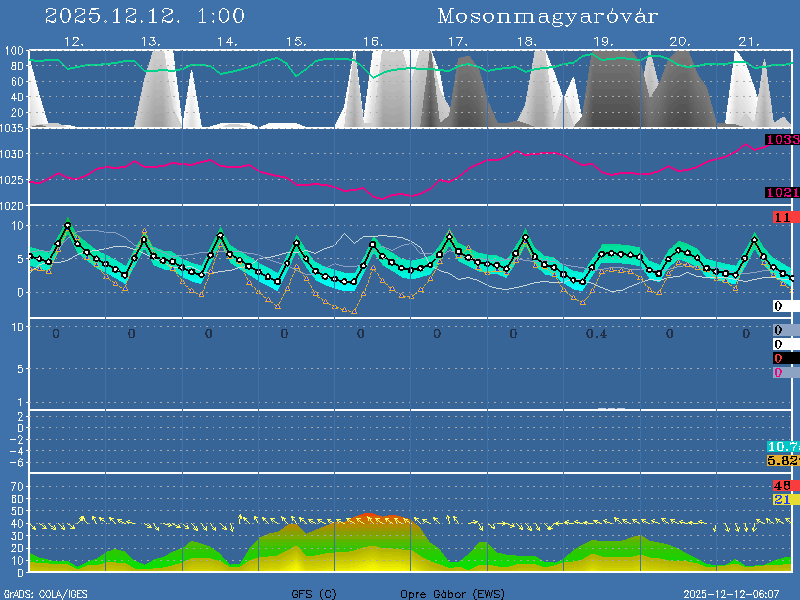Click the red 48 wind gust label
This screenshot has width=800, height=600.
pyautogui.click(x=783, y=486)
